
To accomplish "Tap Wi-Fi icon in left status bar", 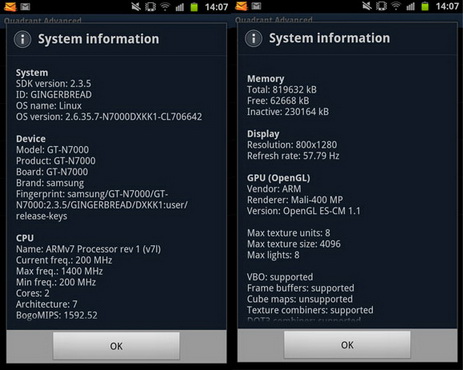I will (x=165, y=6).
